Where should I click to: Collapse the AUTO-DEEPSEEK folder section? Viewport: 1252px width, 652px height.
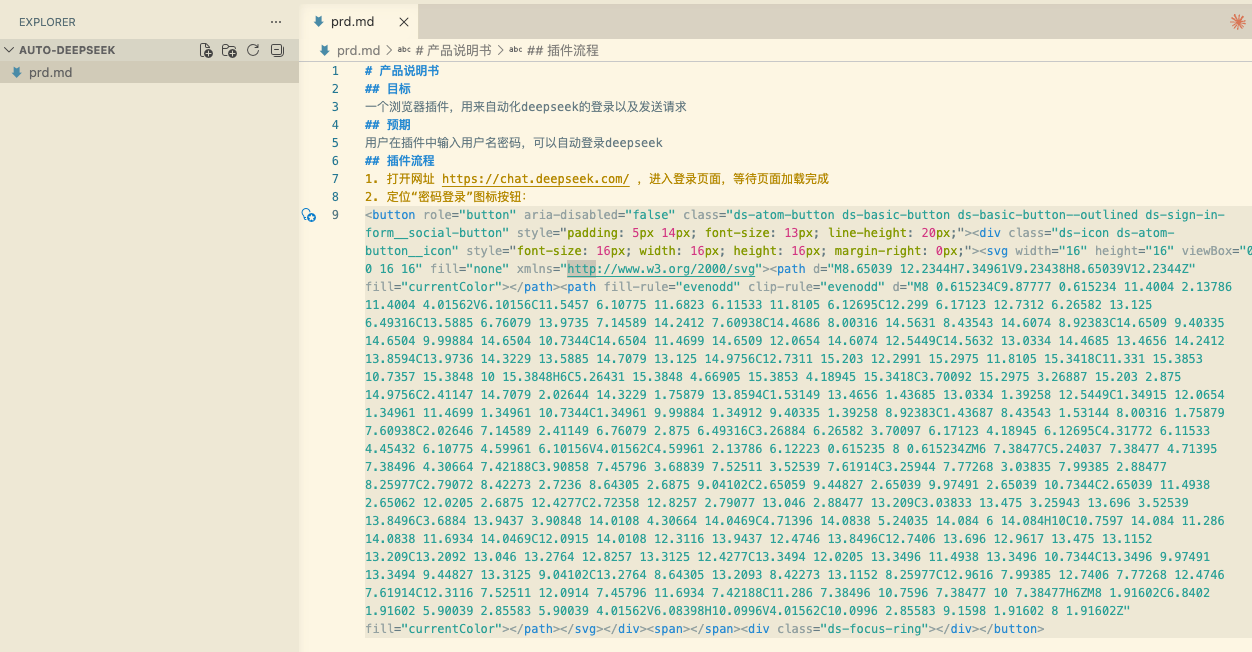click(10, 50)
